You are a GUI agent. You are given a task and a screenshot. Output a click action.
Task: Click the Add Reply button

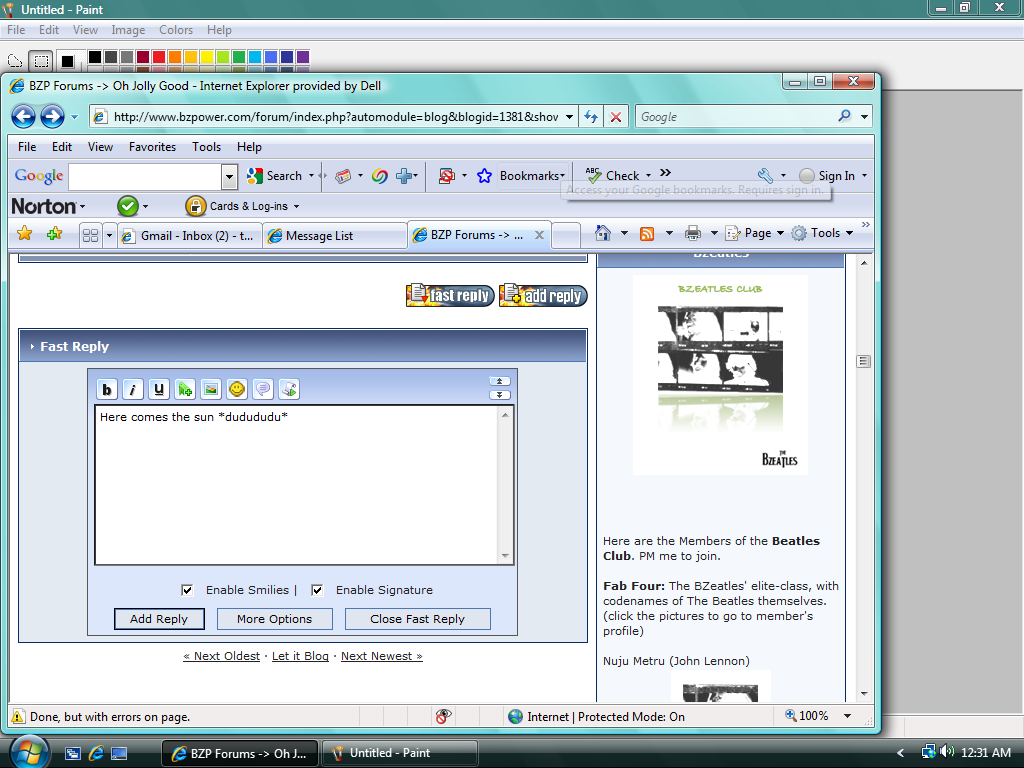pos(159,618)
